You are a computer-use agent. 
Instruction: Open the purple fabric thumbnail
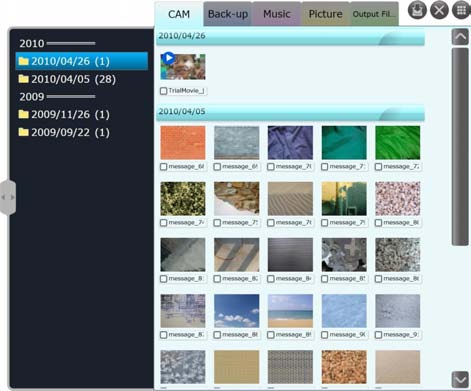click(290, 143)
